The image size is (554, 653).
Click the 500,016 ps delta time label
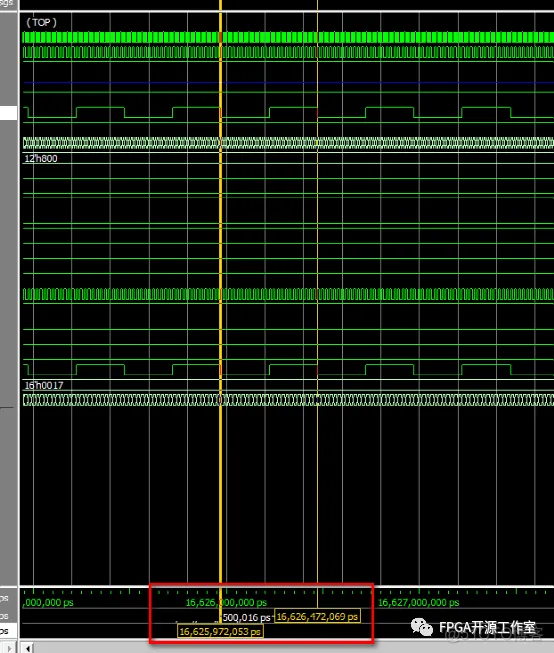click(246, 618)
